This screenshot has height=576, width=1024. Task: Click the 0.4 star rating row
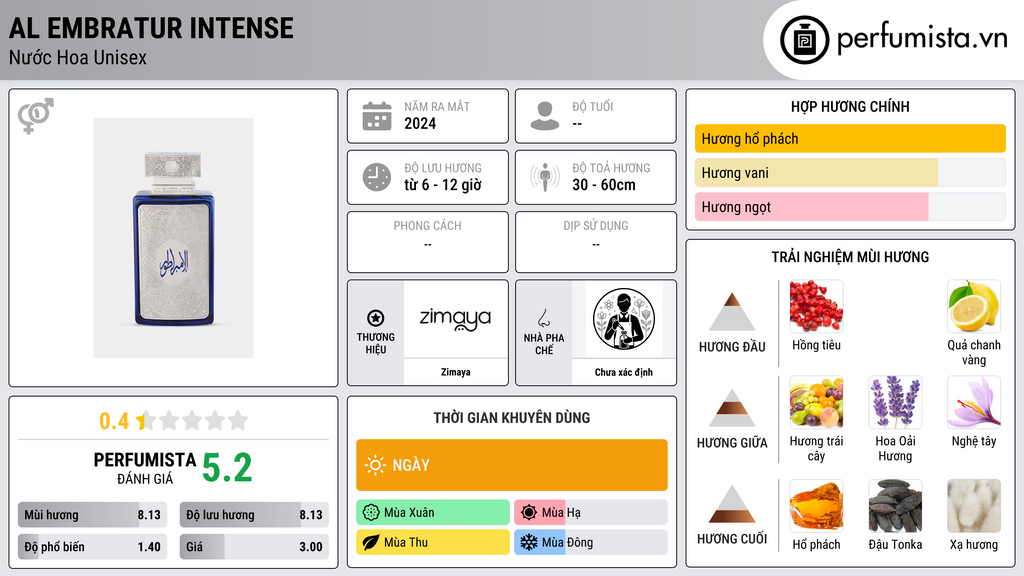(173, 421)
